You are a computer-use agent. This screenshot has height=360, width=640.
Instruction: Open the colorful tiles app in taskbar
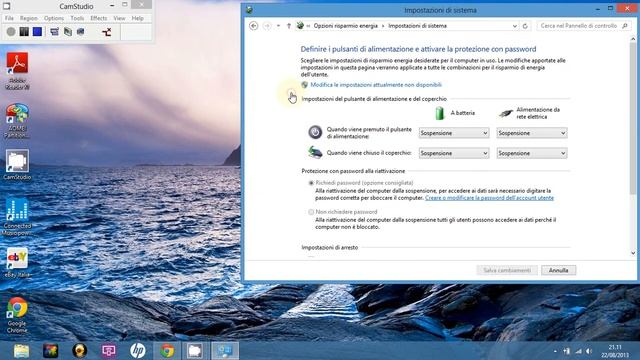[51, 351]
